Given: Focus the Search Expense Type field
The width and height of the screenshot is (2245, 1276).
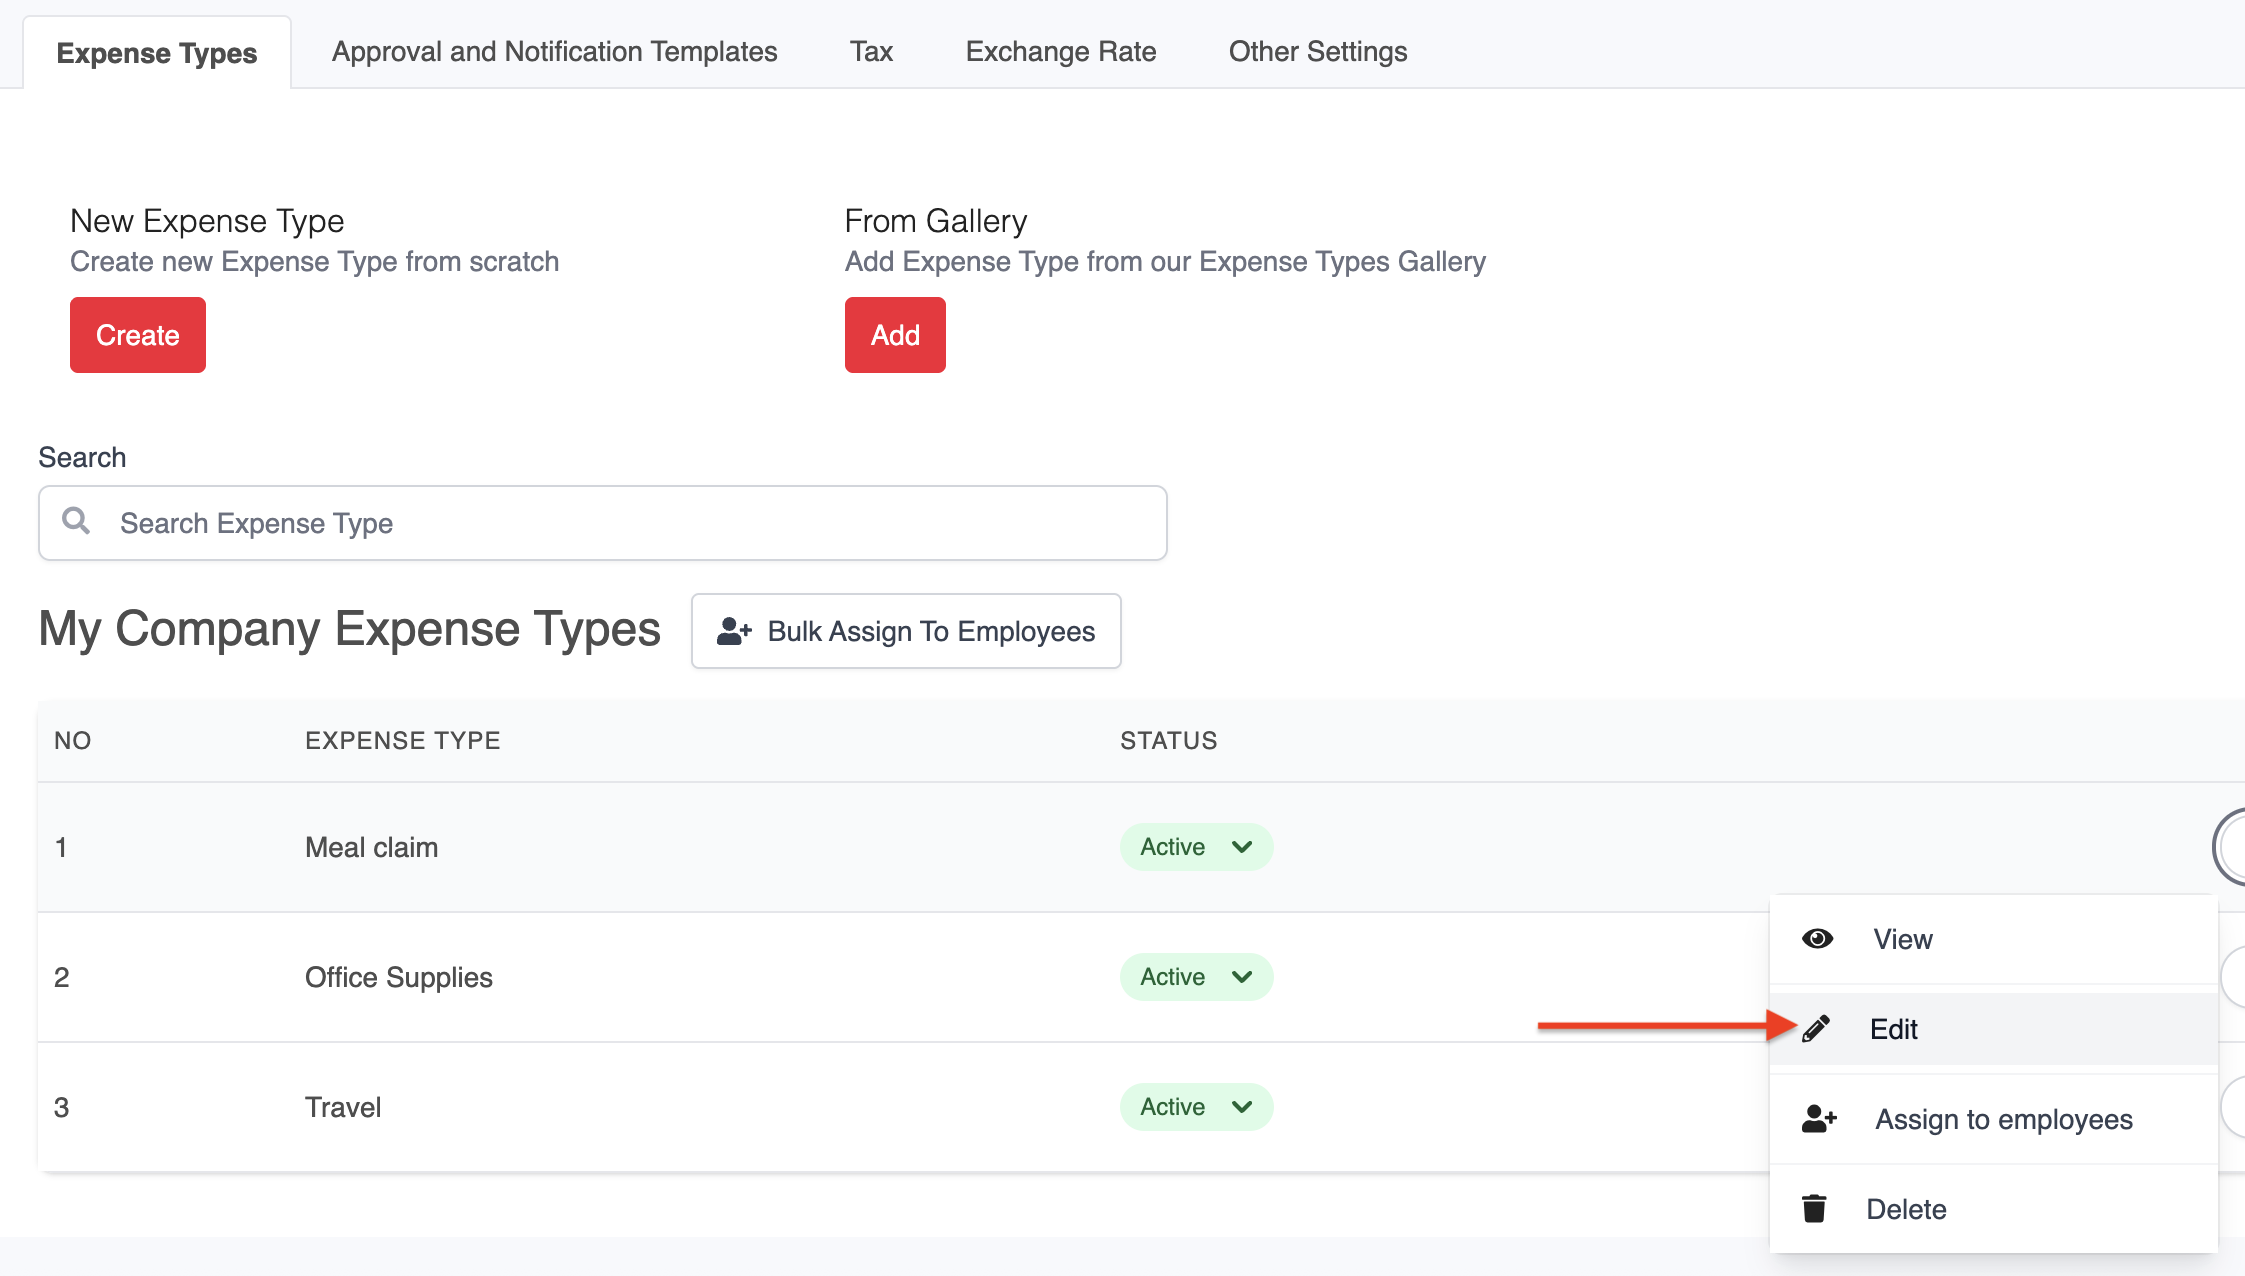Looking at the screenshot, I should point(640,523).
